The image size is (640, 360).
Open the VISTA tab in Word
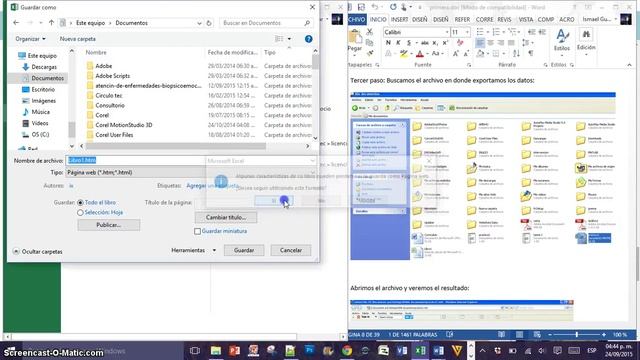[525, 20]
